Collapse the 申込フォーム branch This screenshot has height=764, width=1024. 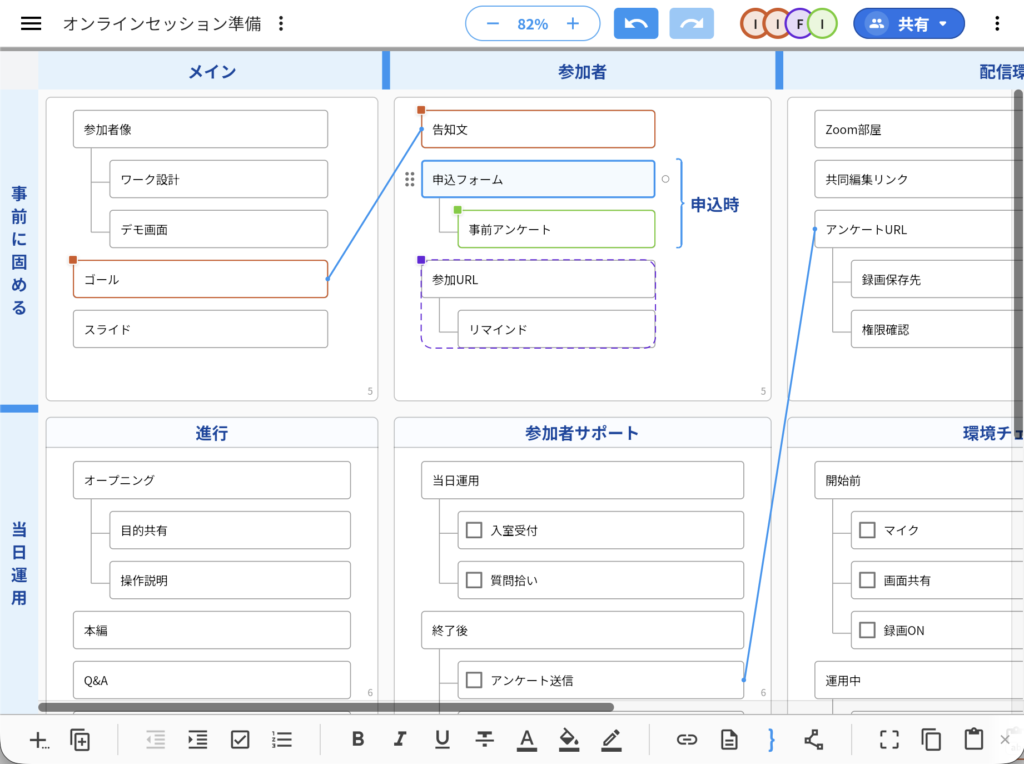click(x=665, y=180)
